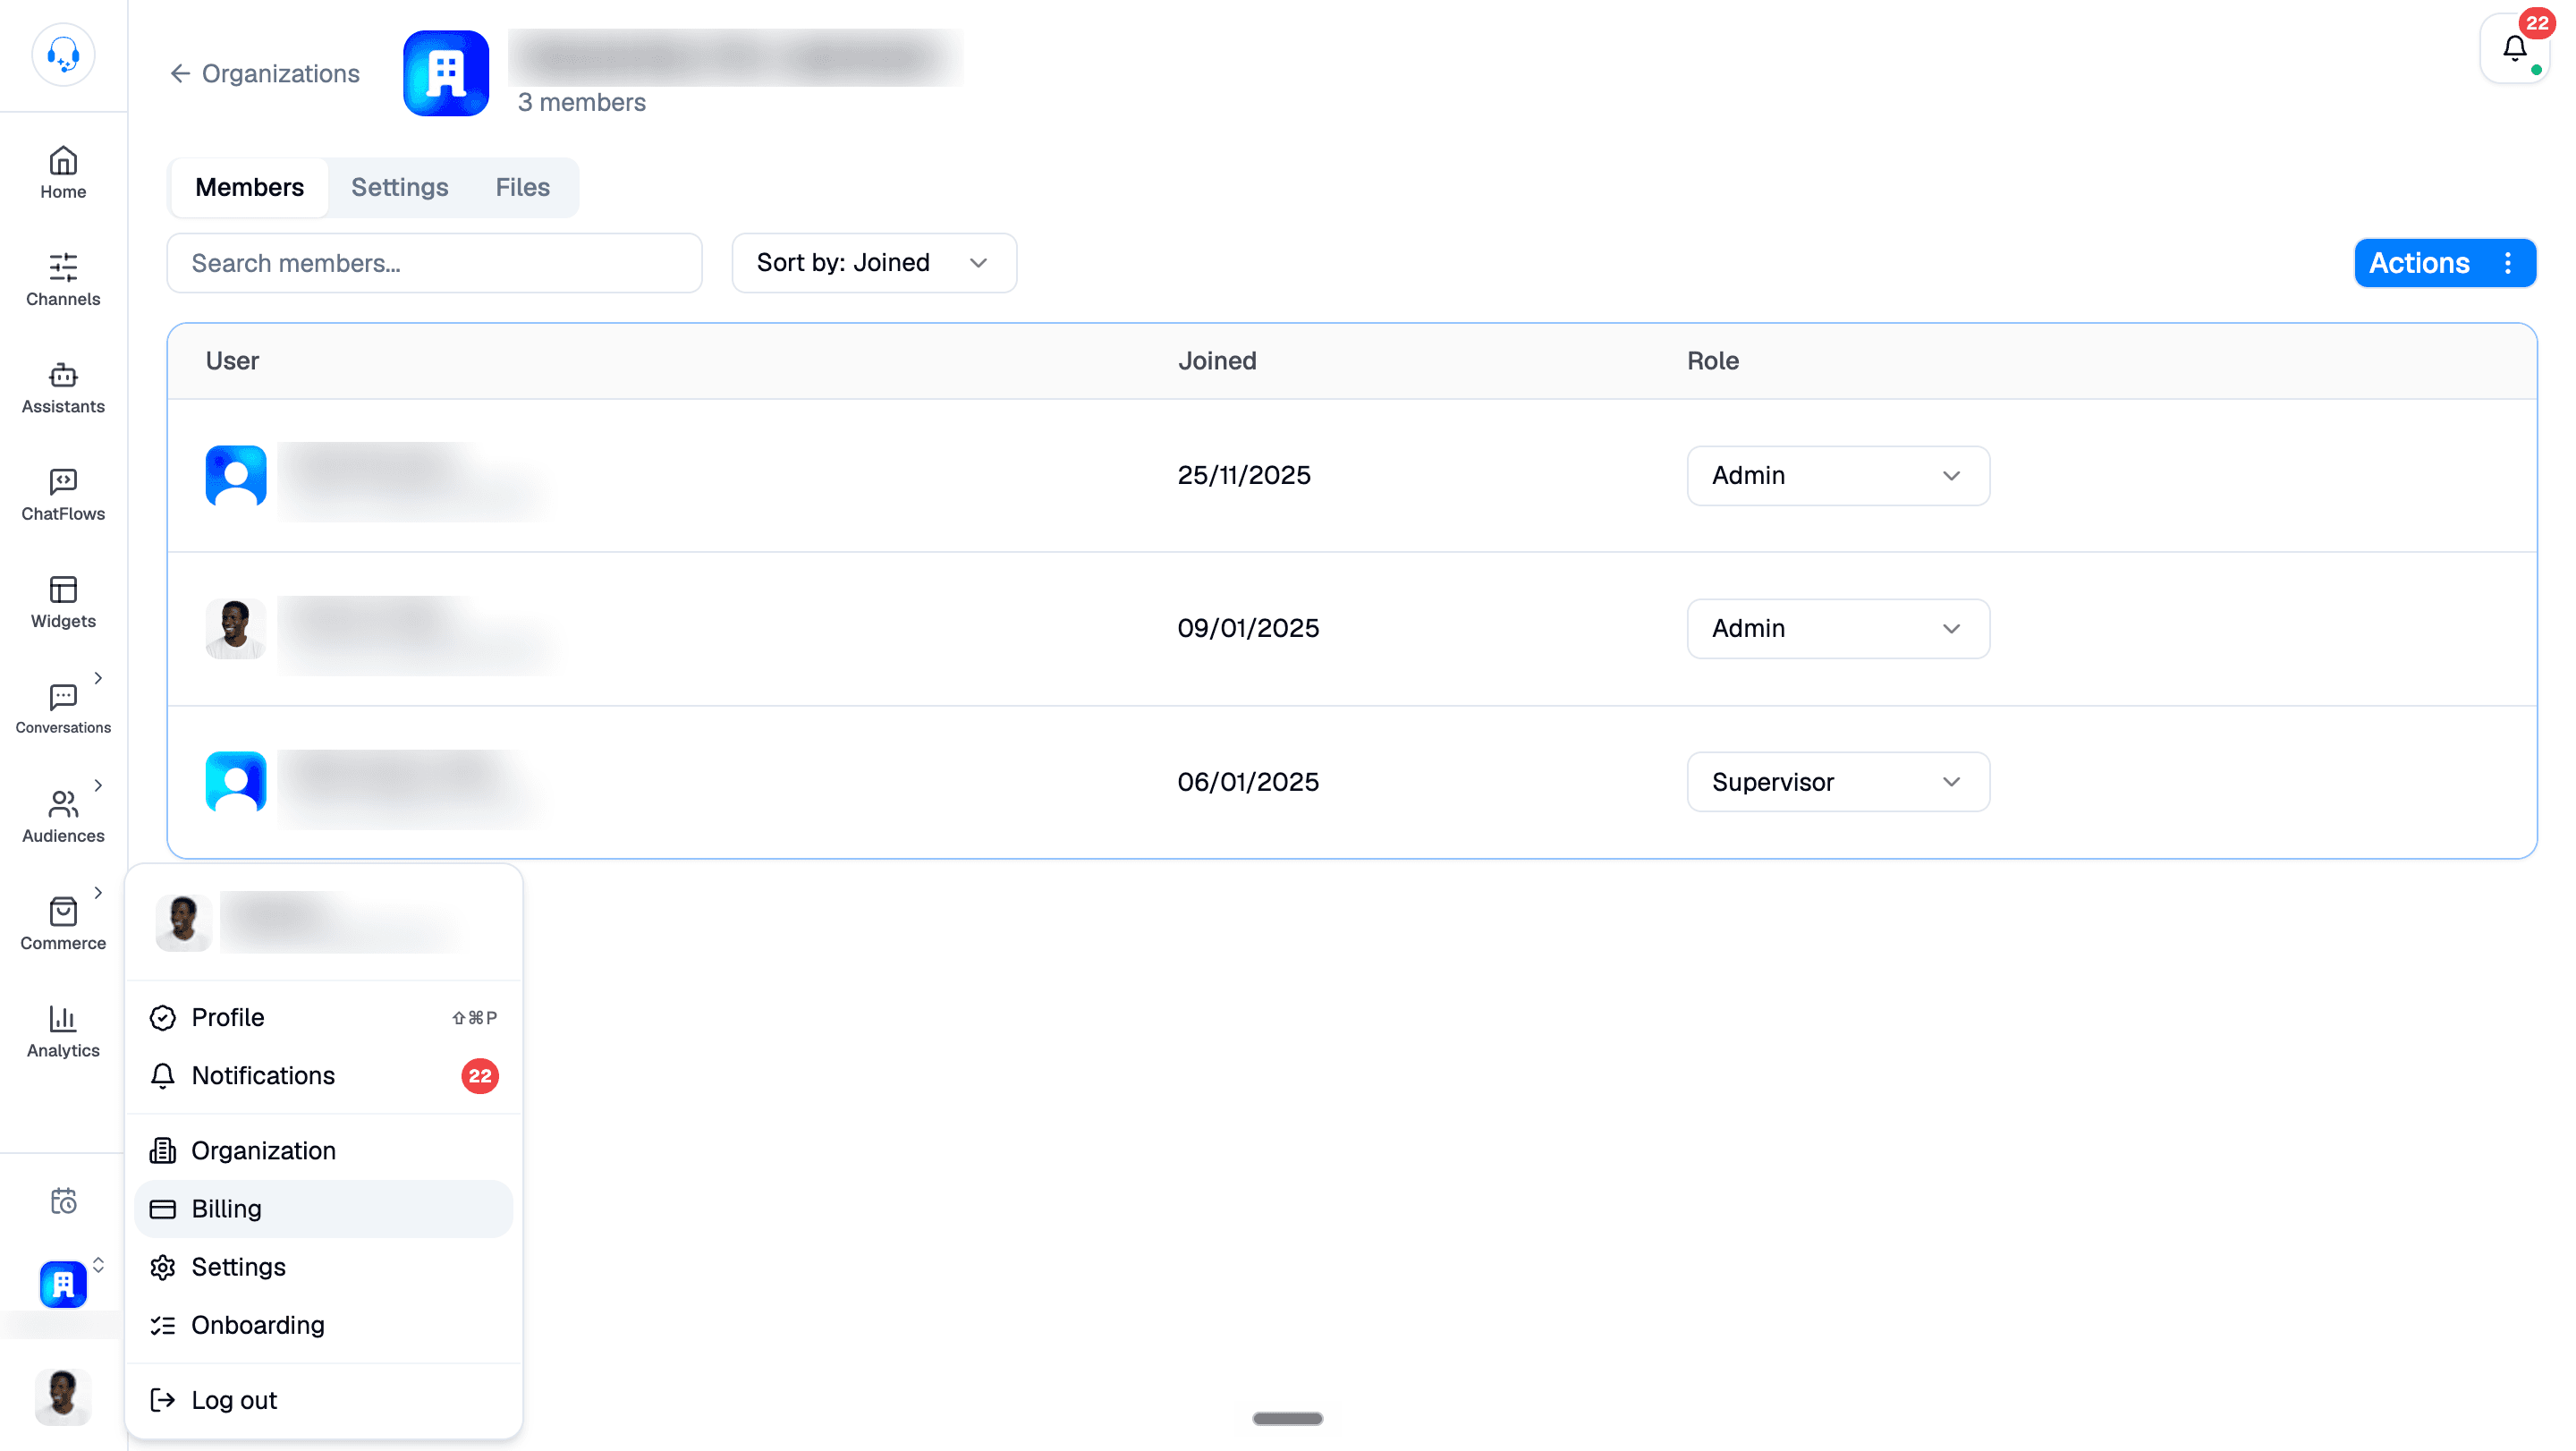The image size is (2576, 1451).
Task: Expand the Conversations submenu chevron
Action: pyautogui.click(x=98, y=678)
